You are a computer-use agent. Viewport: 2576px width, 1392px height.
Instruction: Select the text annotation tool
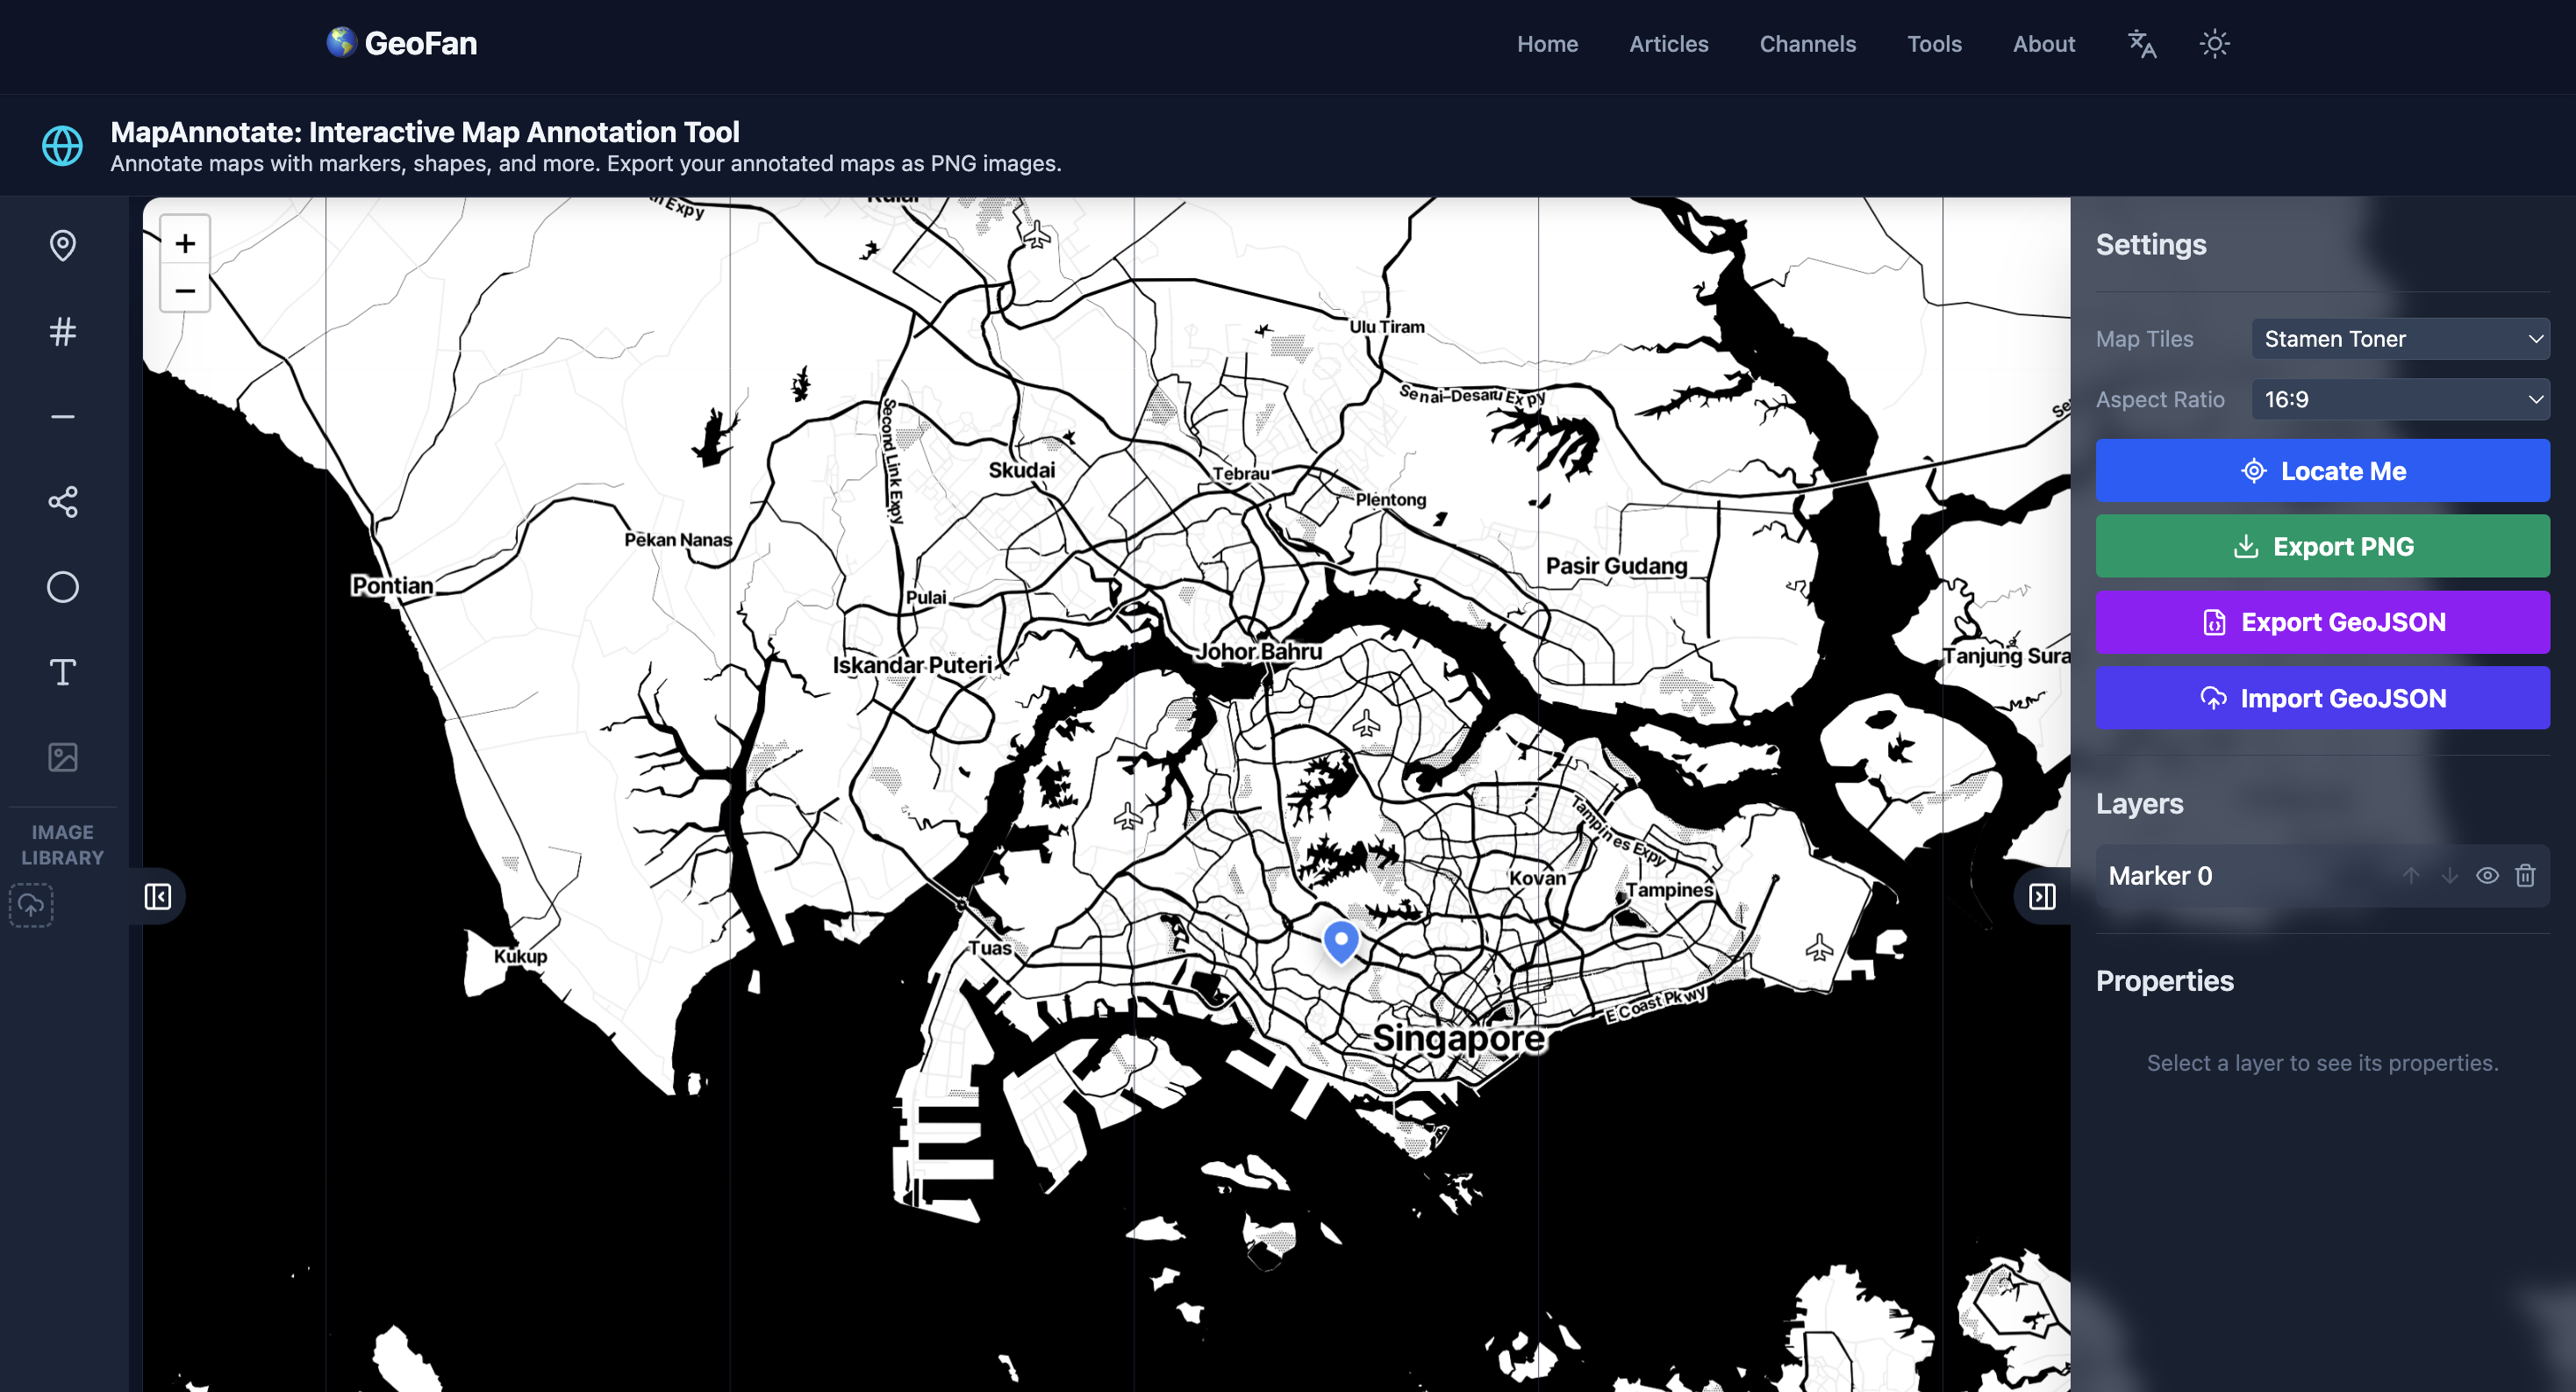click(x=62, y=672)
